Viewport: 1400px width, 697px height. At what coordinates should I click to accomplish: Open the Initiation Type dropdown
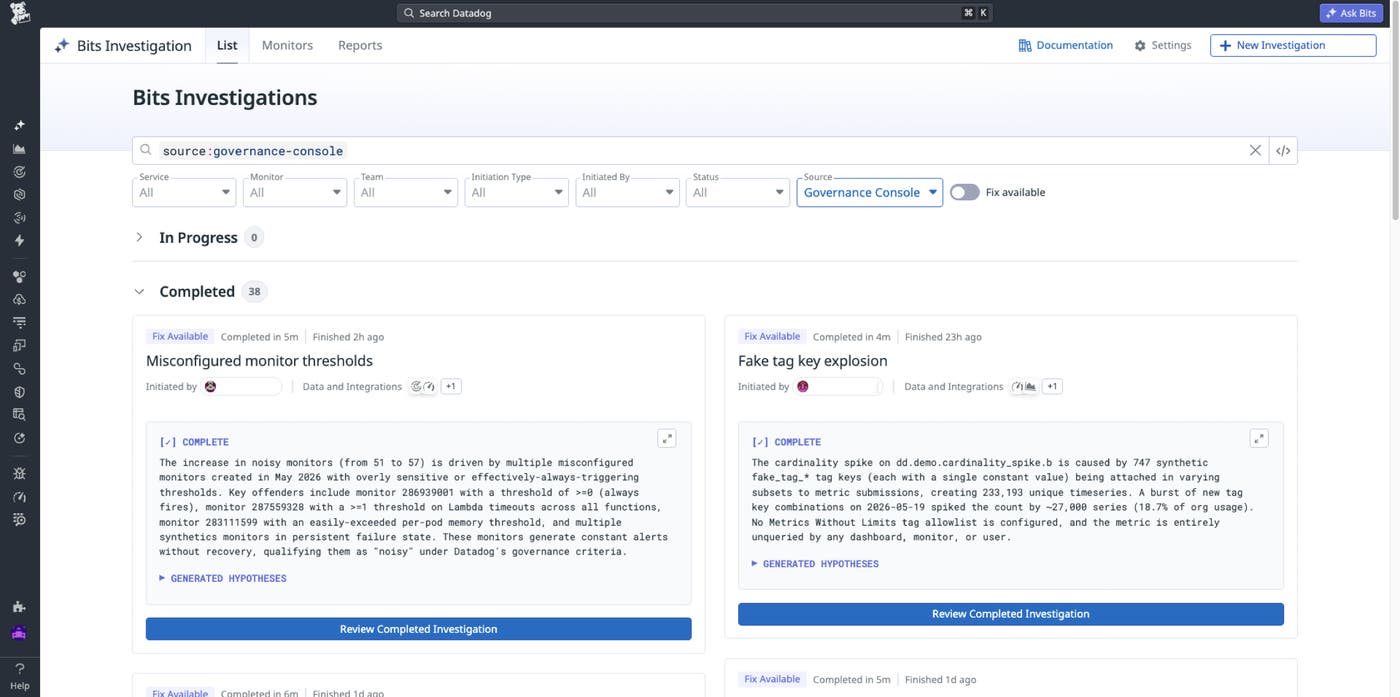click(x=516, y=192)
